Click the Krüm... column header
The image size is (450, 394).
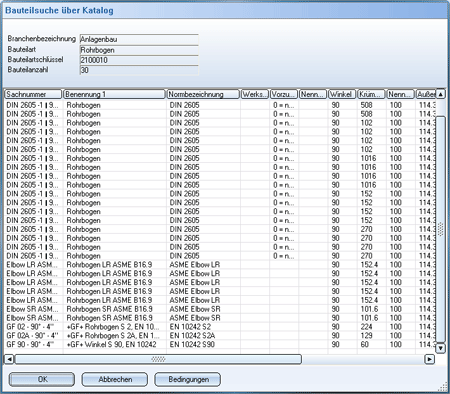coord(371,94)
